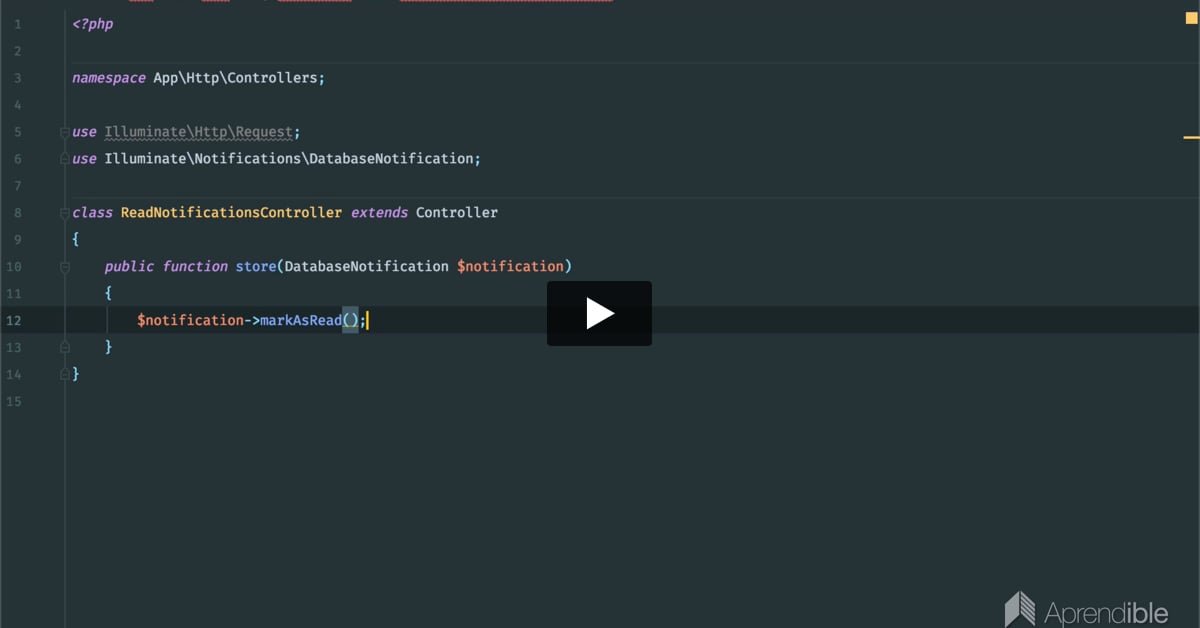The width and height of the screenshot is (1200, 628).
Task: Click the yellow warning indicator in top-right corner
Action: coord(1190,20)
